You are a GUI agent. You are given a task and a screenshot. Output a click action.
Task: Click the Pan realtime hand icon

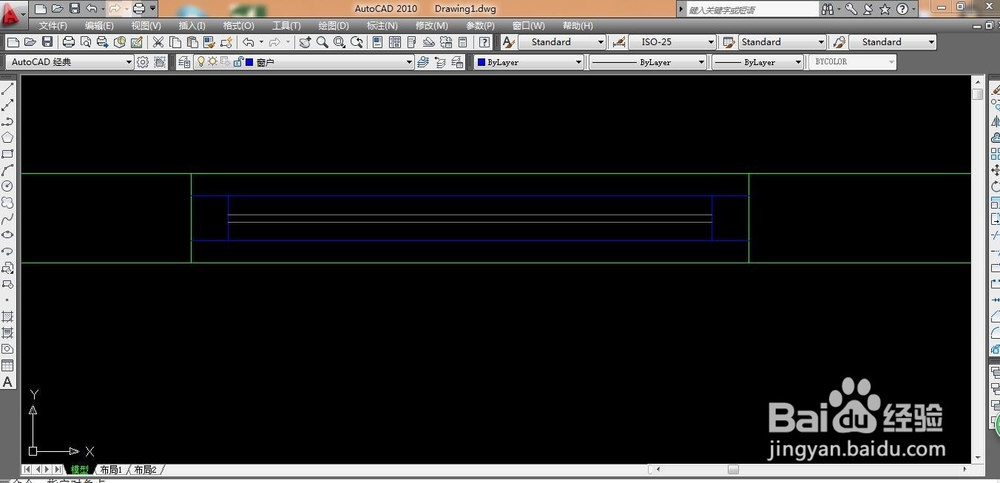[x=305, y=42]
